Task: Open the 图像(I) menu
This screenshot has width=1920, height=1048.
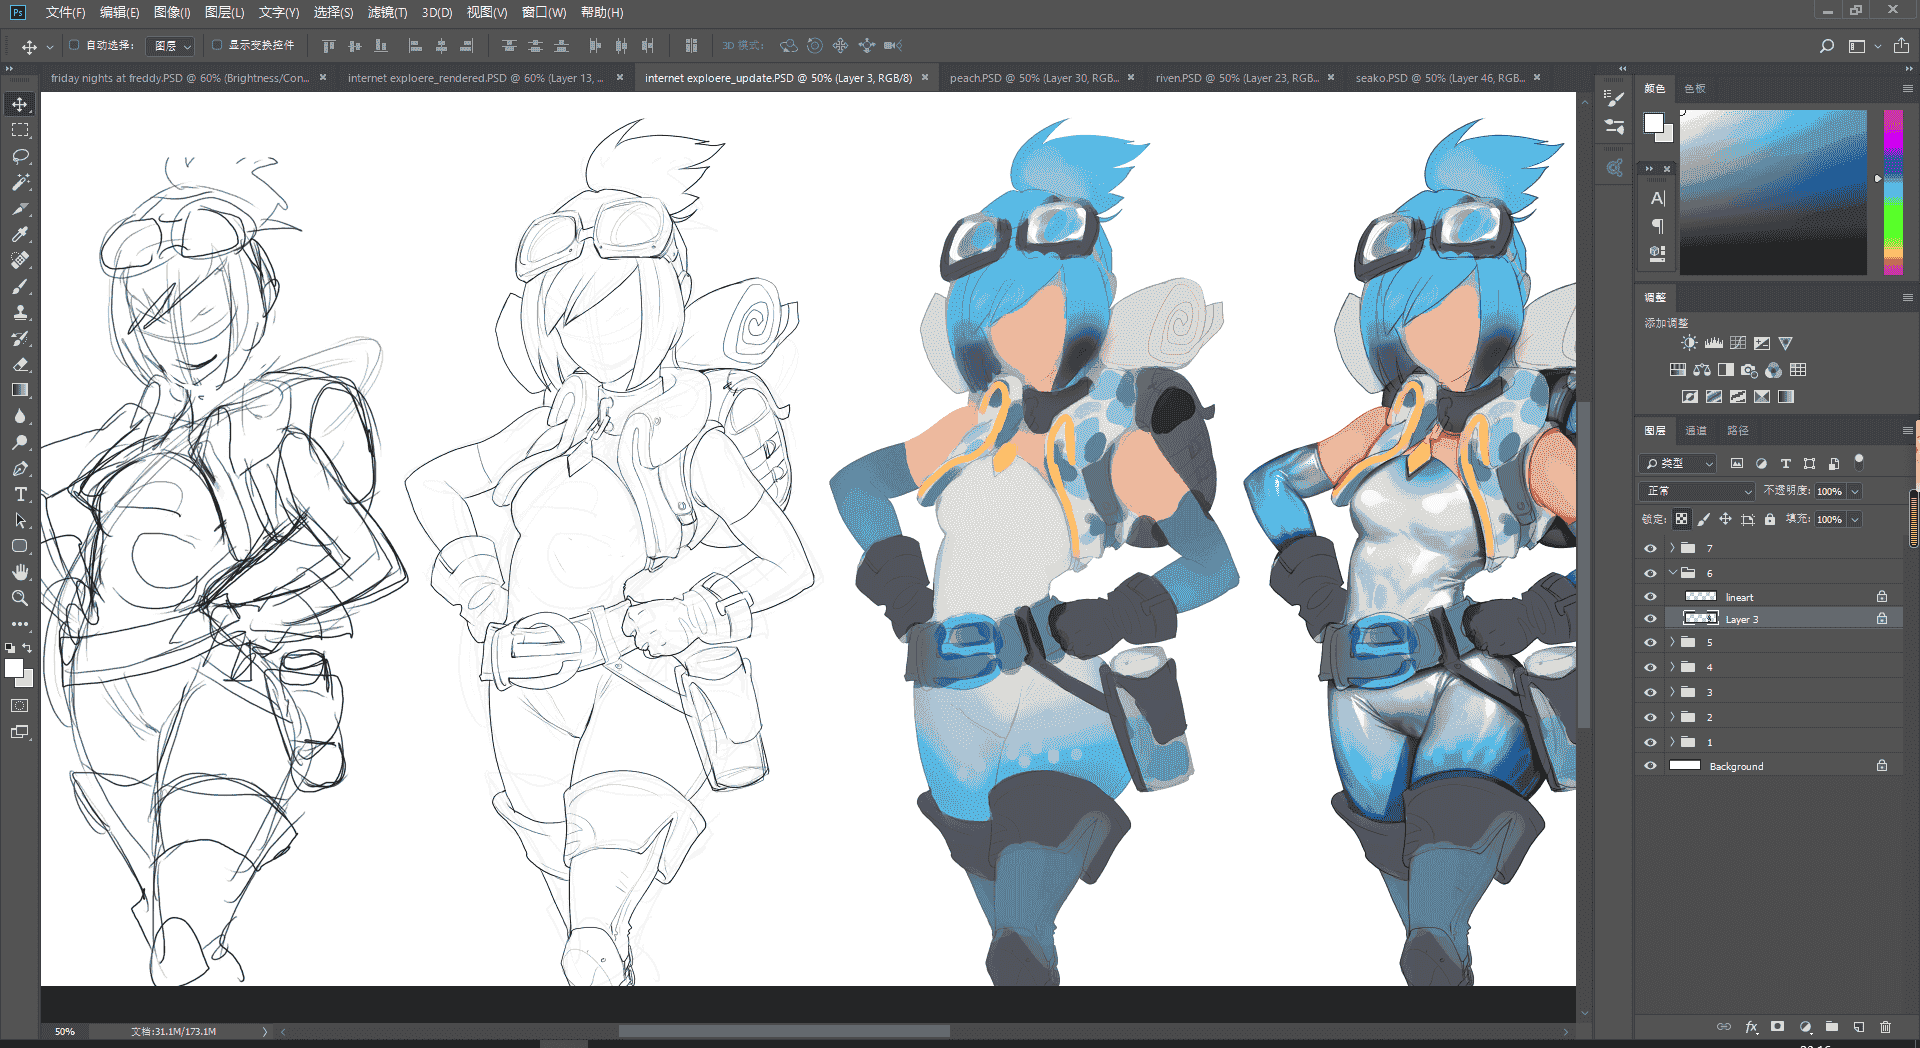Action: tap(172, 12)
